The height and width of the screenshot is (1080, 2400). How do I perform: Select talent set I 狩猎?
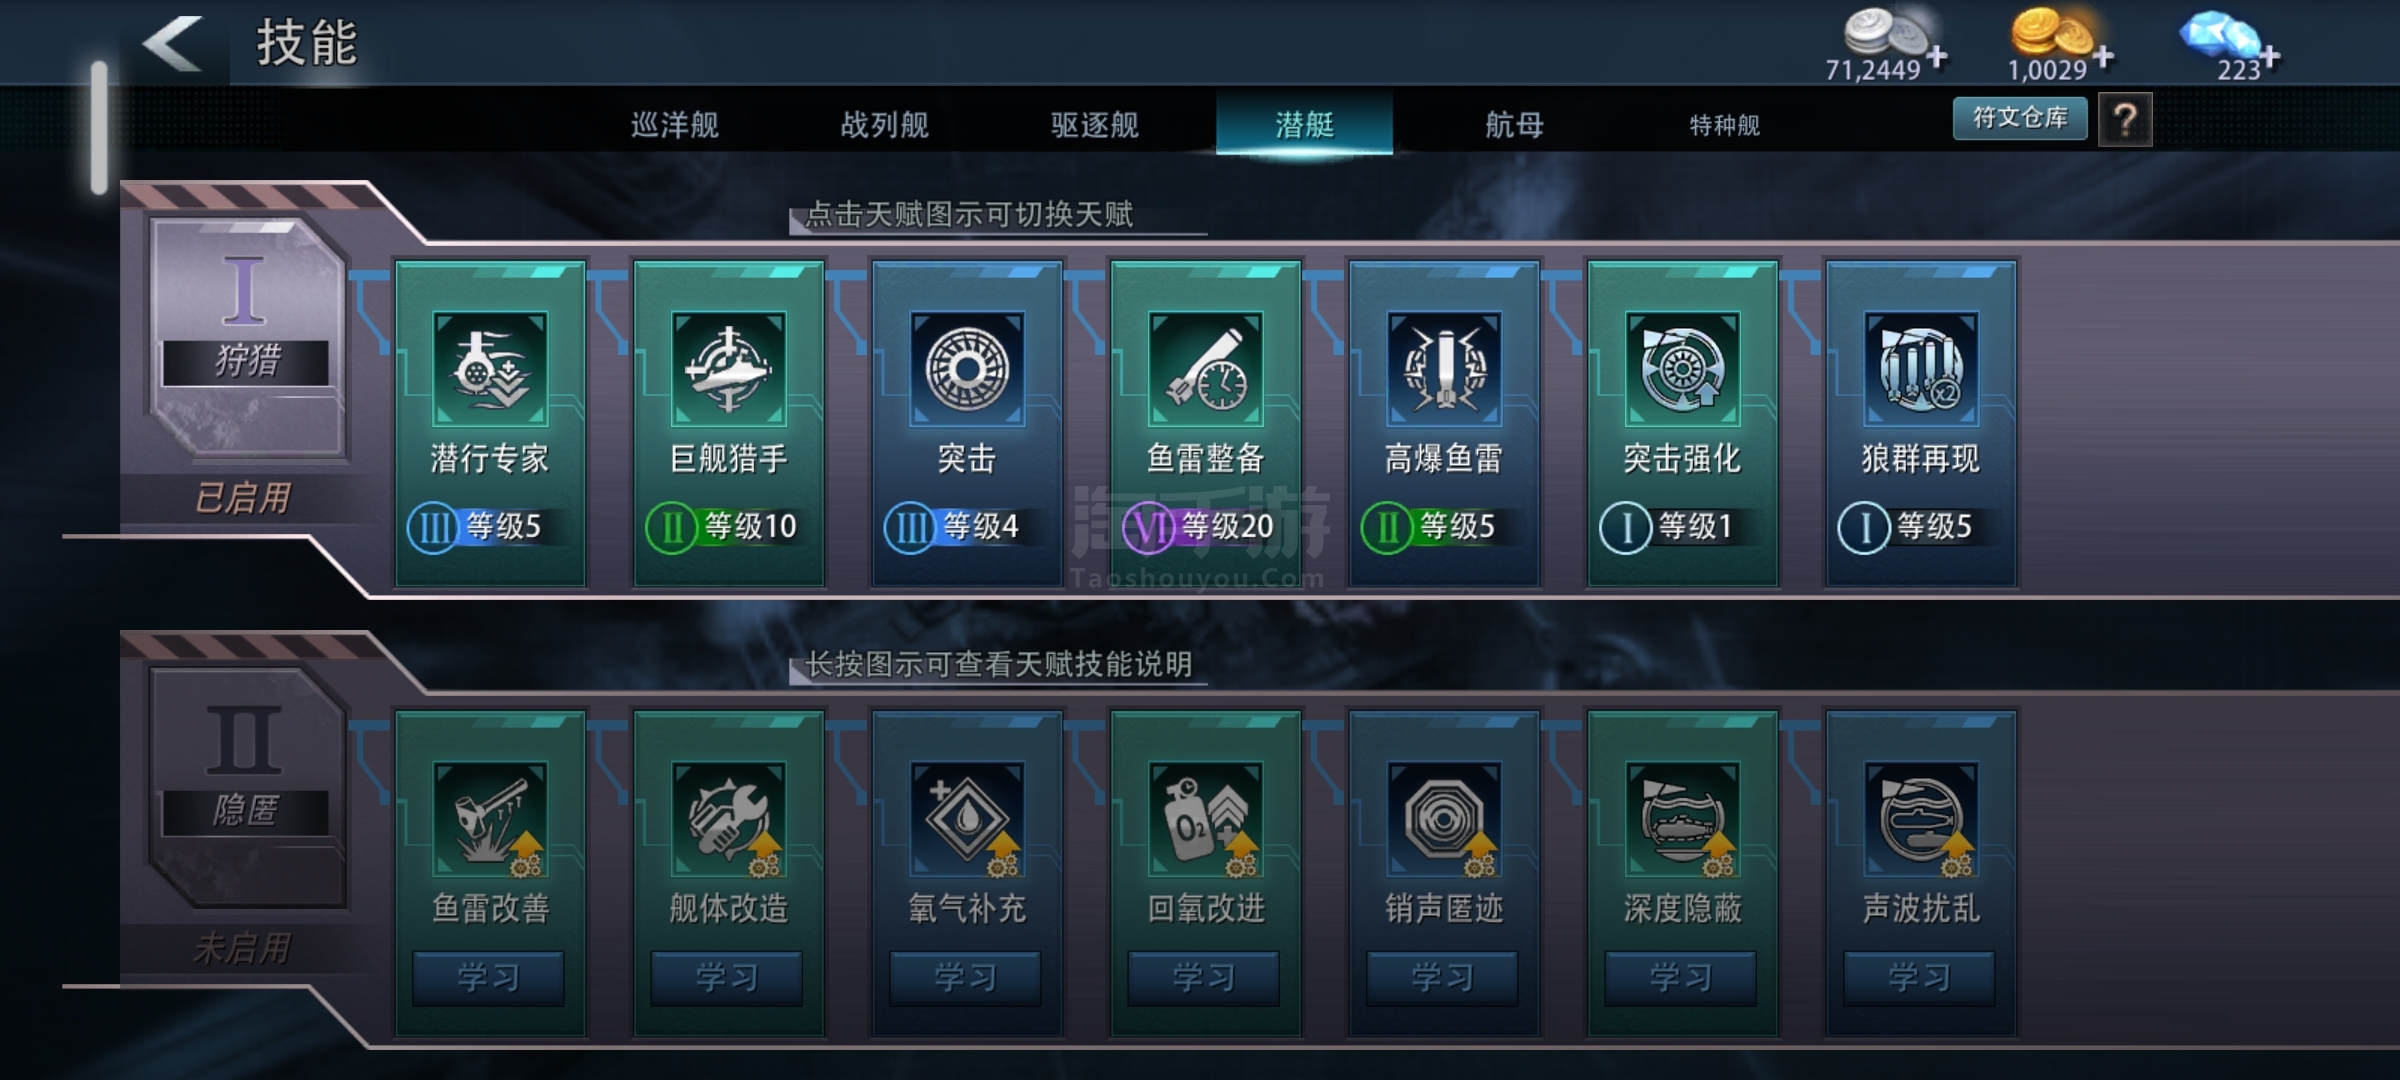pyautogui.click(x=246, y=340)
